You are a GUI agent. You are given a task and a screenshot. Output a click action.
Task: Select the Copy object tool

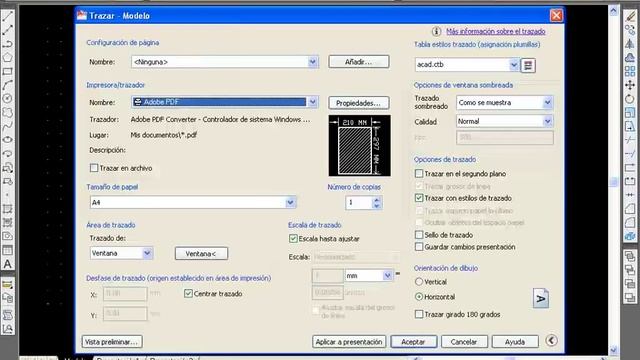[x=630, y=30]
